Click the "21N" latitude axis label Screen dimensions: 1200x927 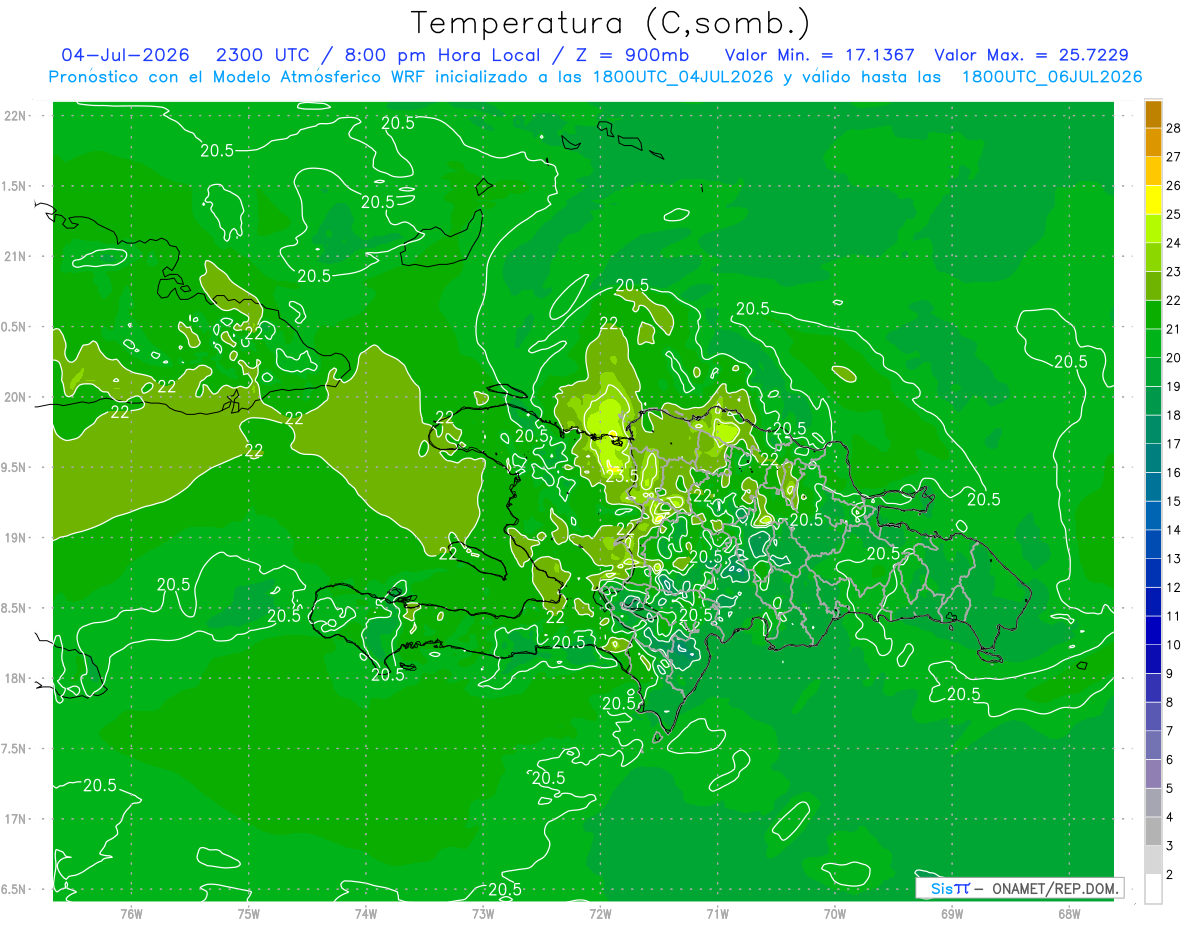(15, 256)
